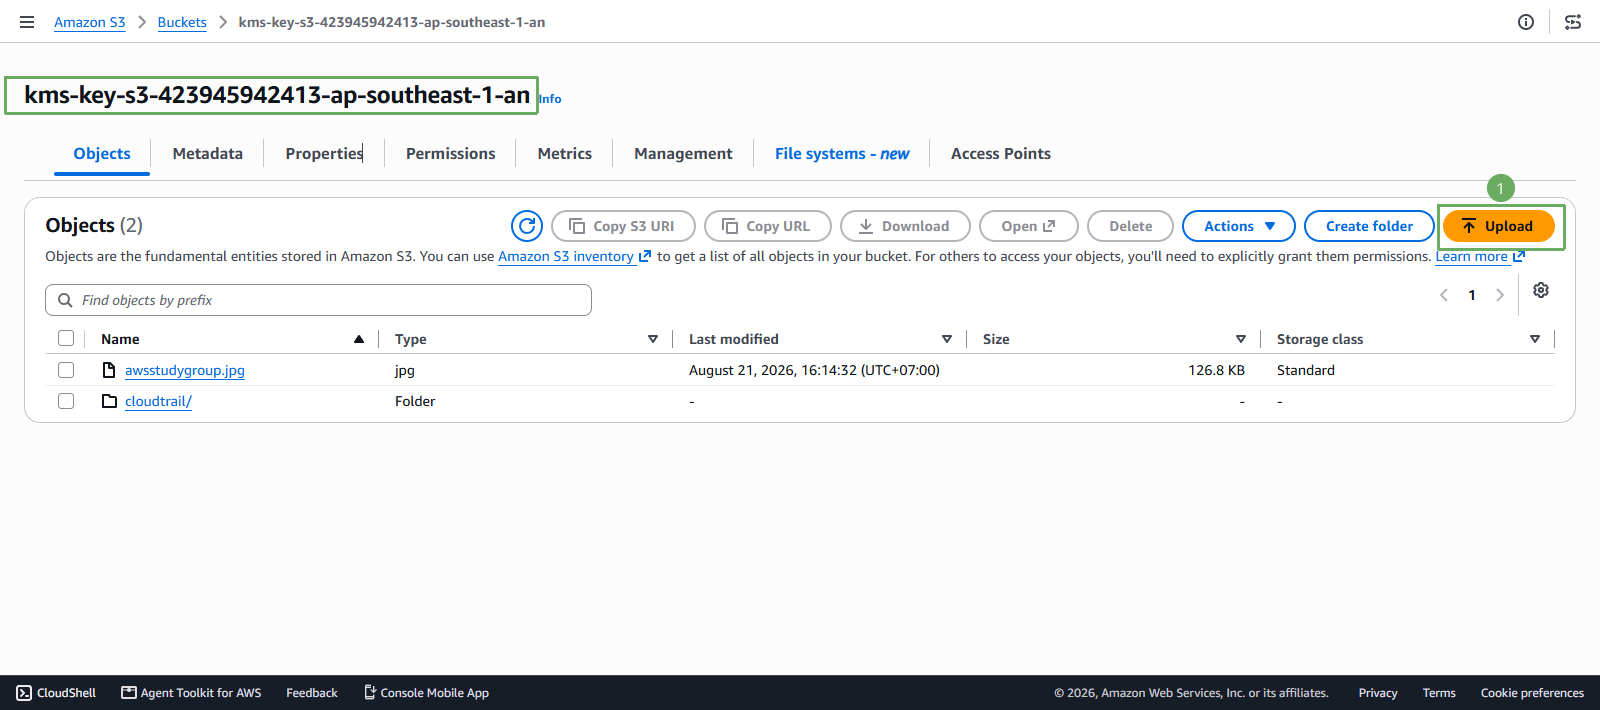Click the folder icon beside cloudtrail/
This screenshot has width=1600, height=710.
[110, 401]
